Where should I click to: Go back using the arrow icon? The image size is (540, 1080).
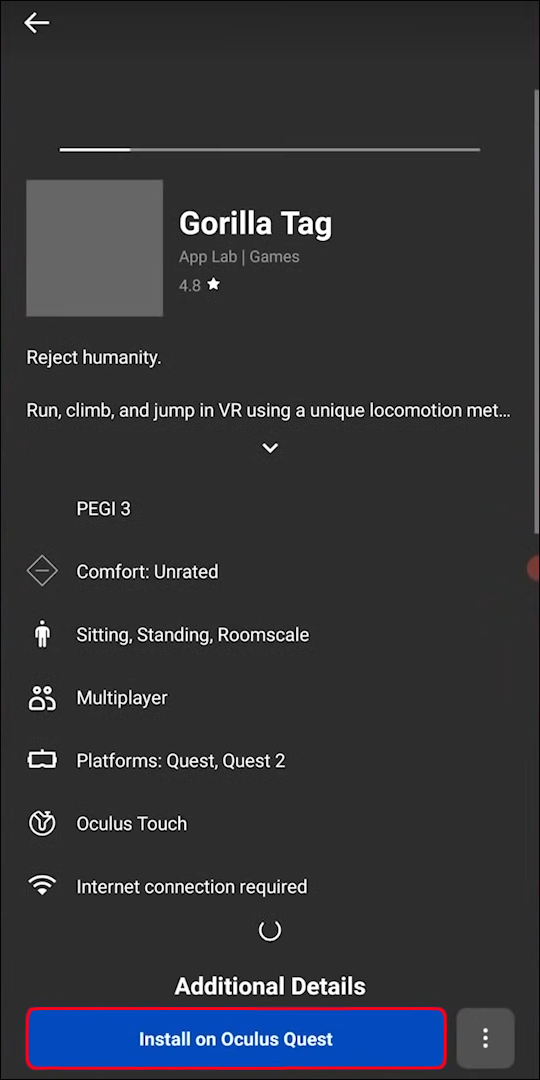coord(37,23)
